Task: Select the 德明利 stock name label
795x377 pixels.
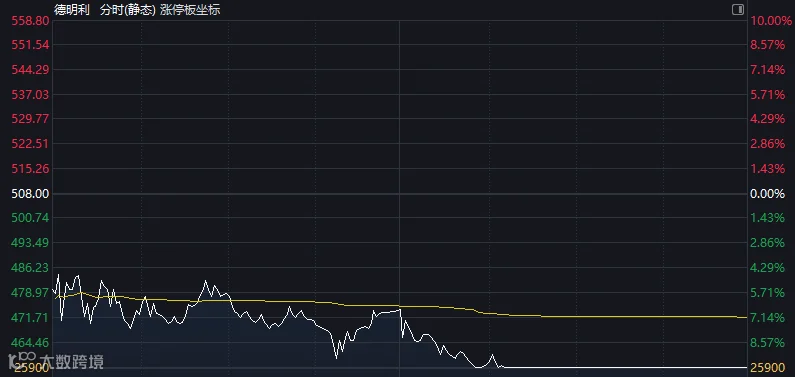Action: 72,10
